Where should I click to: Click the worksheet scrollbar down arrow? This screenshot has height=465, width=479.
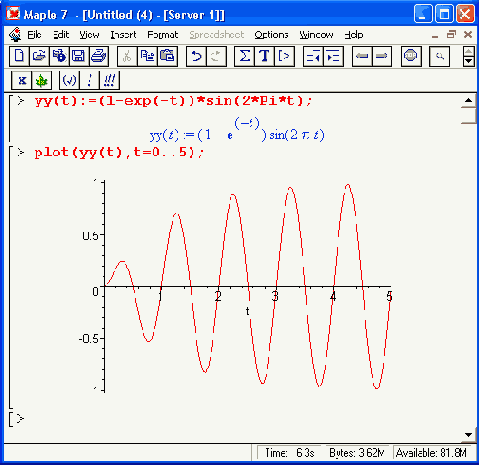(x=468, y=434)
